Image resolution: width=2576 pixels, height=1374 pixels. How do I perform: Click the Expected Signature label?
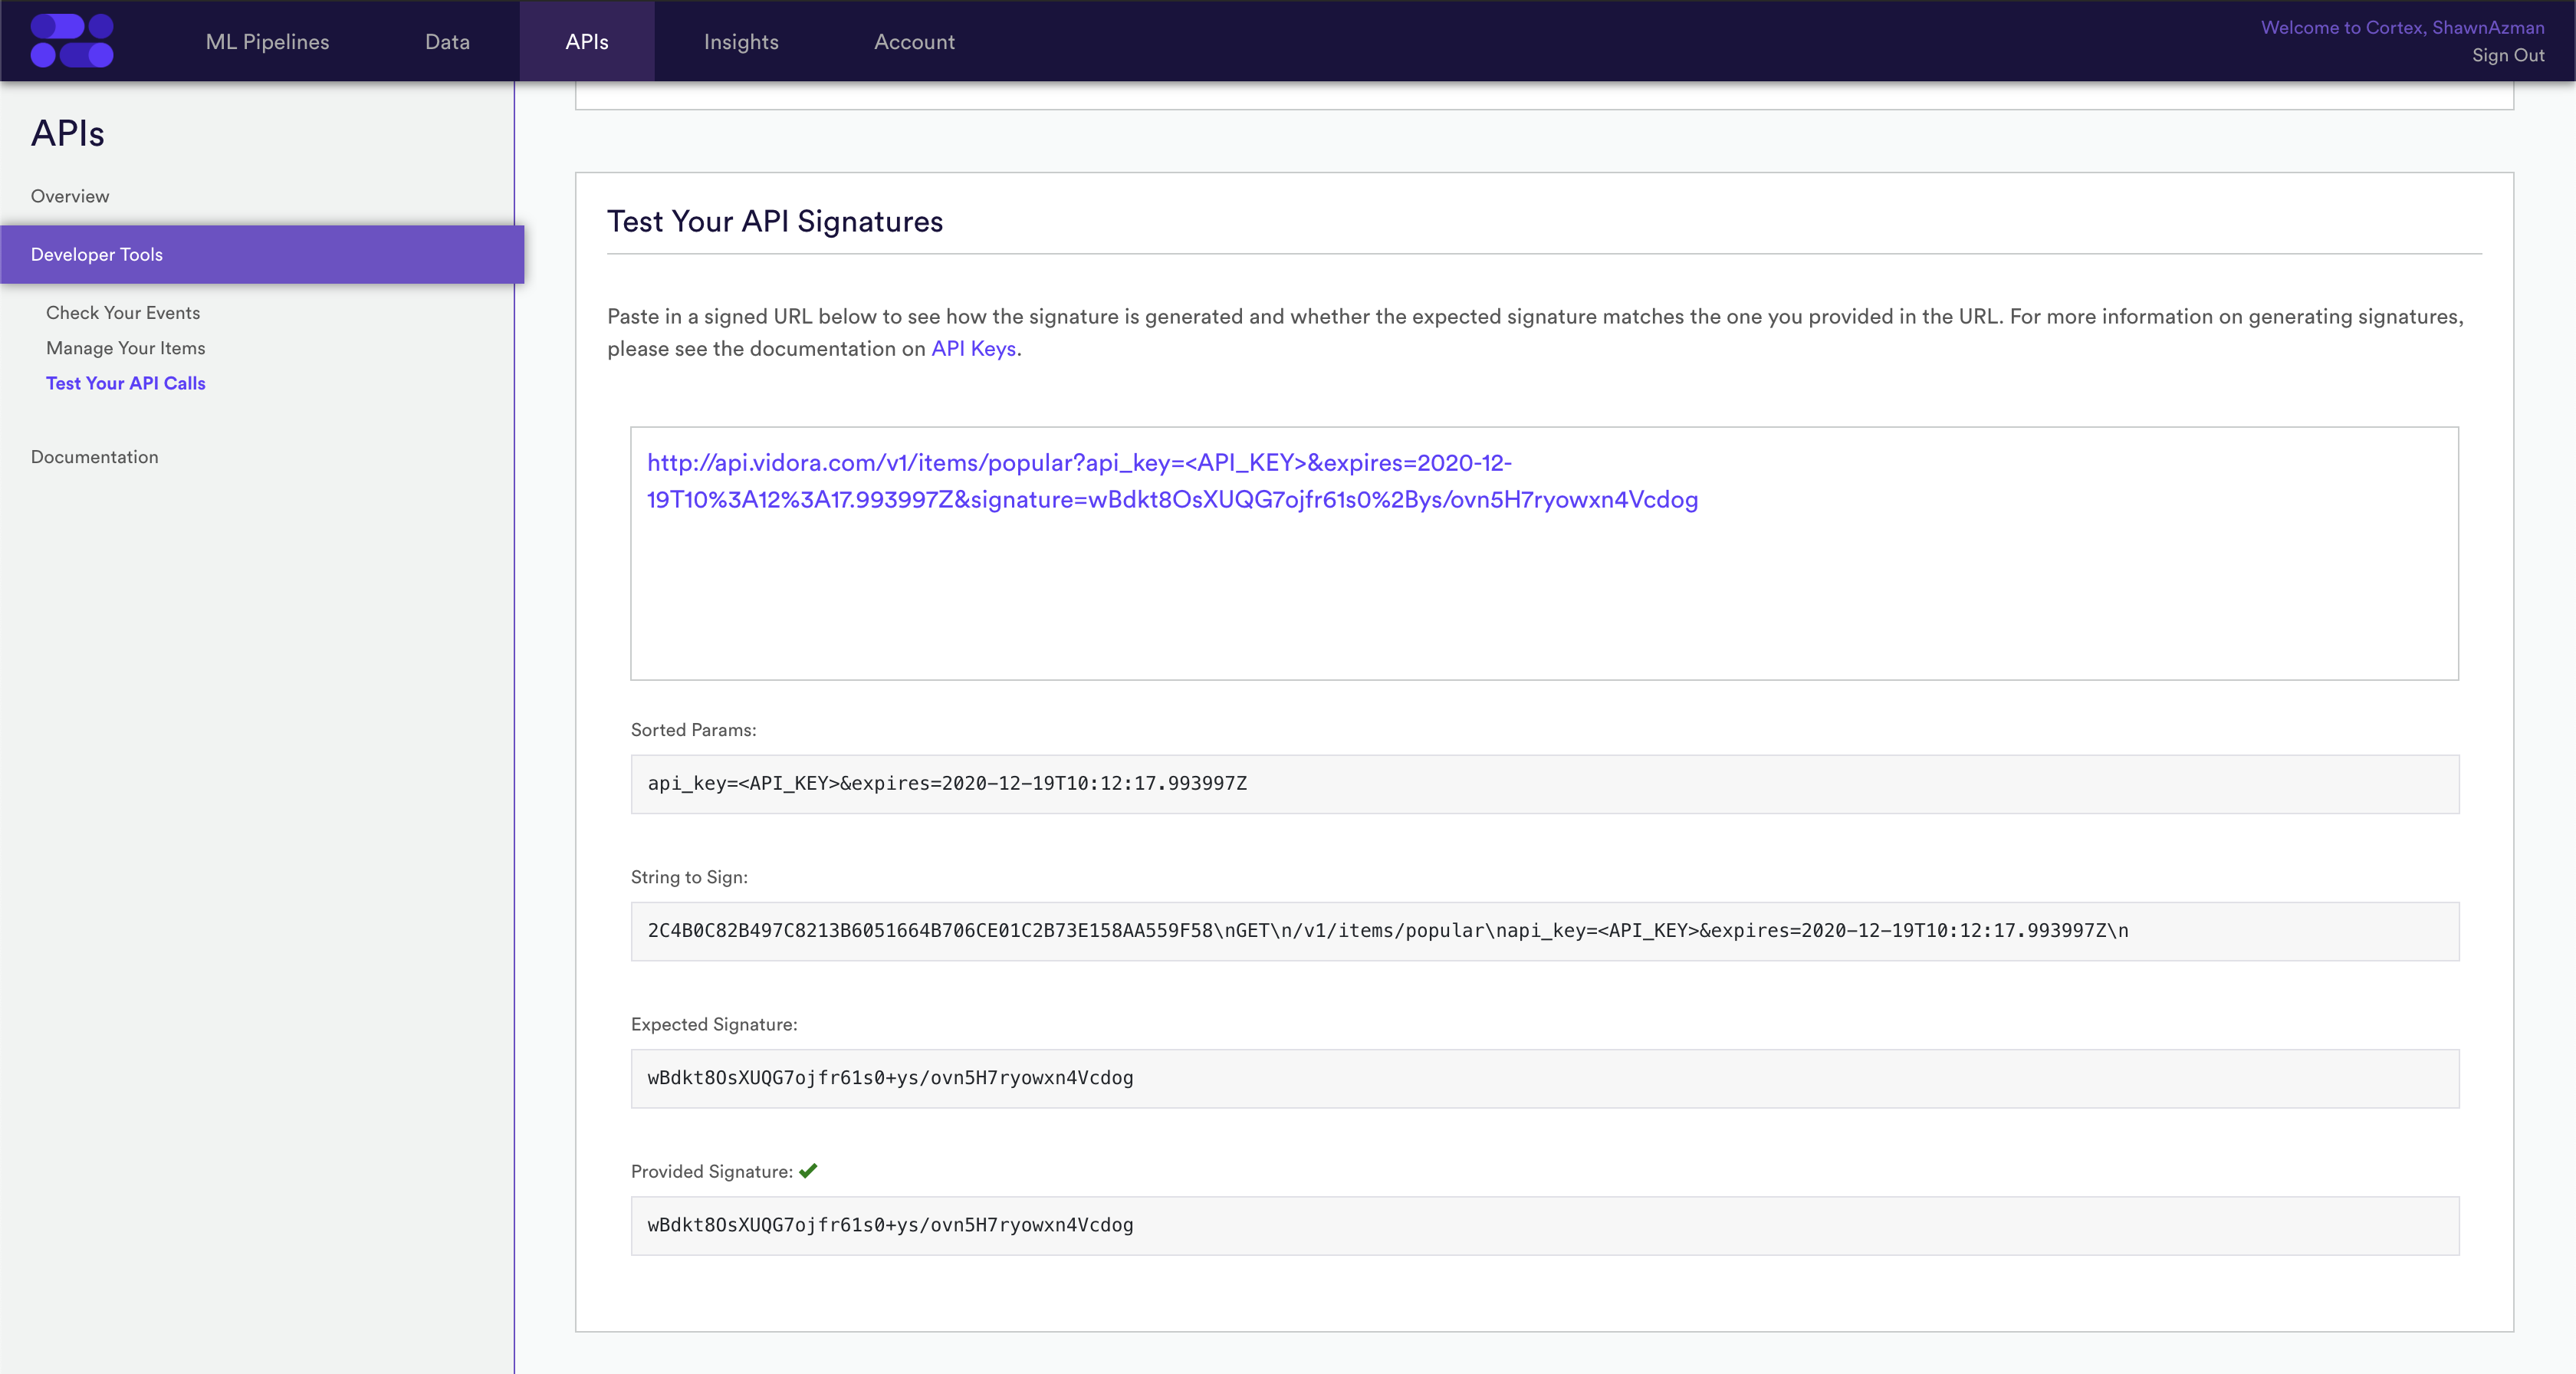coord(713,1024)
